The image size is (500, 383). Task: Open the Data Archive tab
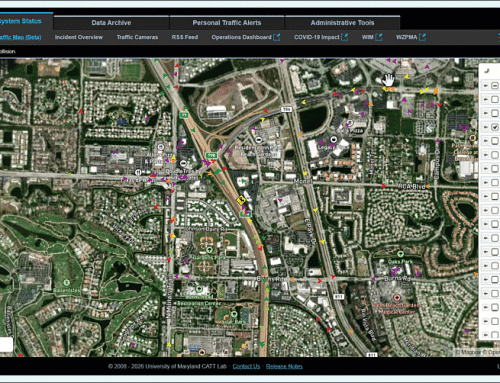tap(111, 23)
